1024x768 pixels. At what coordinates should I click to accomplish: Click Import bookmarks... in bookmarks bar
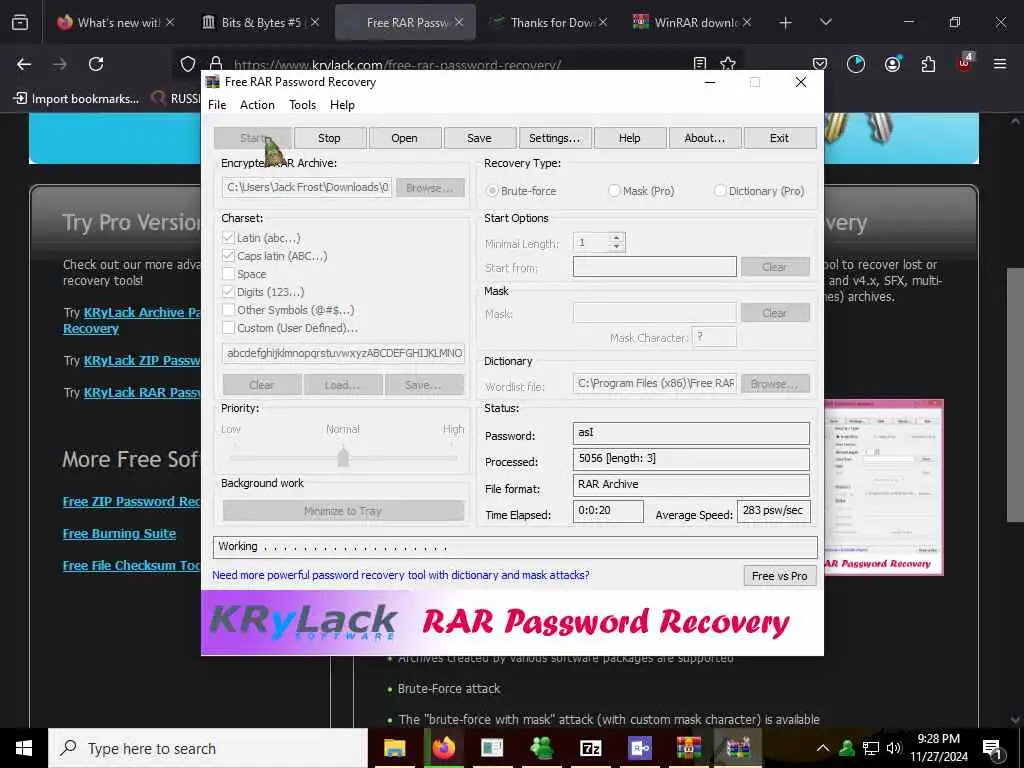[x=76, y=99]
